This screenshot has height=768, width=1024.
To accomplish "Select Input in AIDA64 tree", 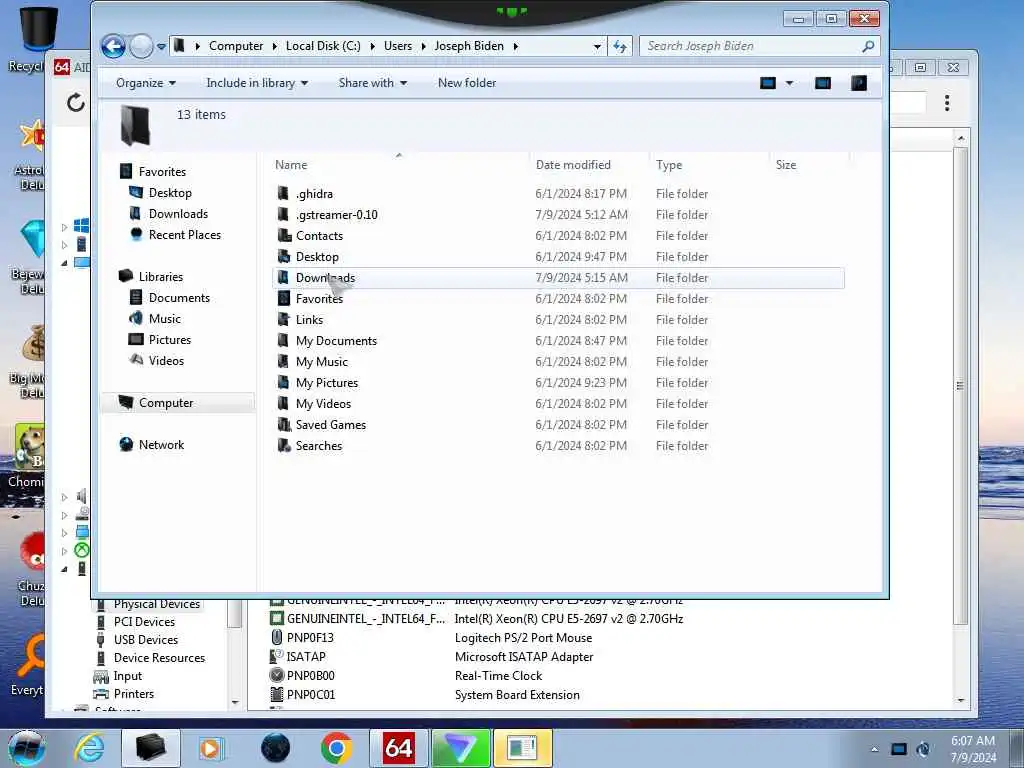I will point(127,676).
